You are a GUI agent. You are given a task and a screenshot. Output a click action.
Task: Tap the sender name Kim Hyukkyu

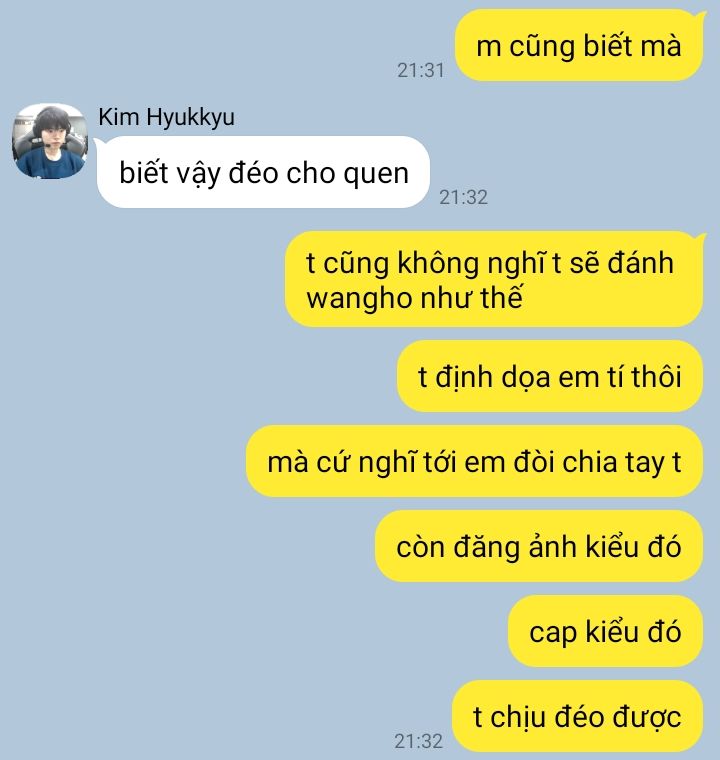166,117
